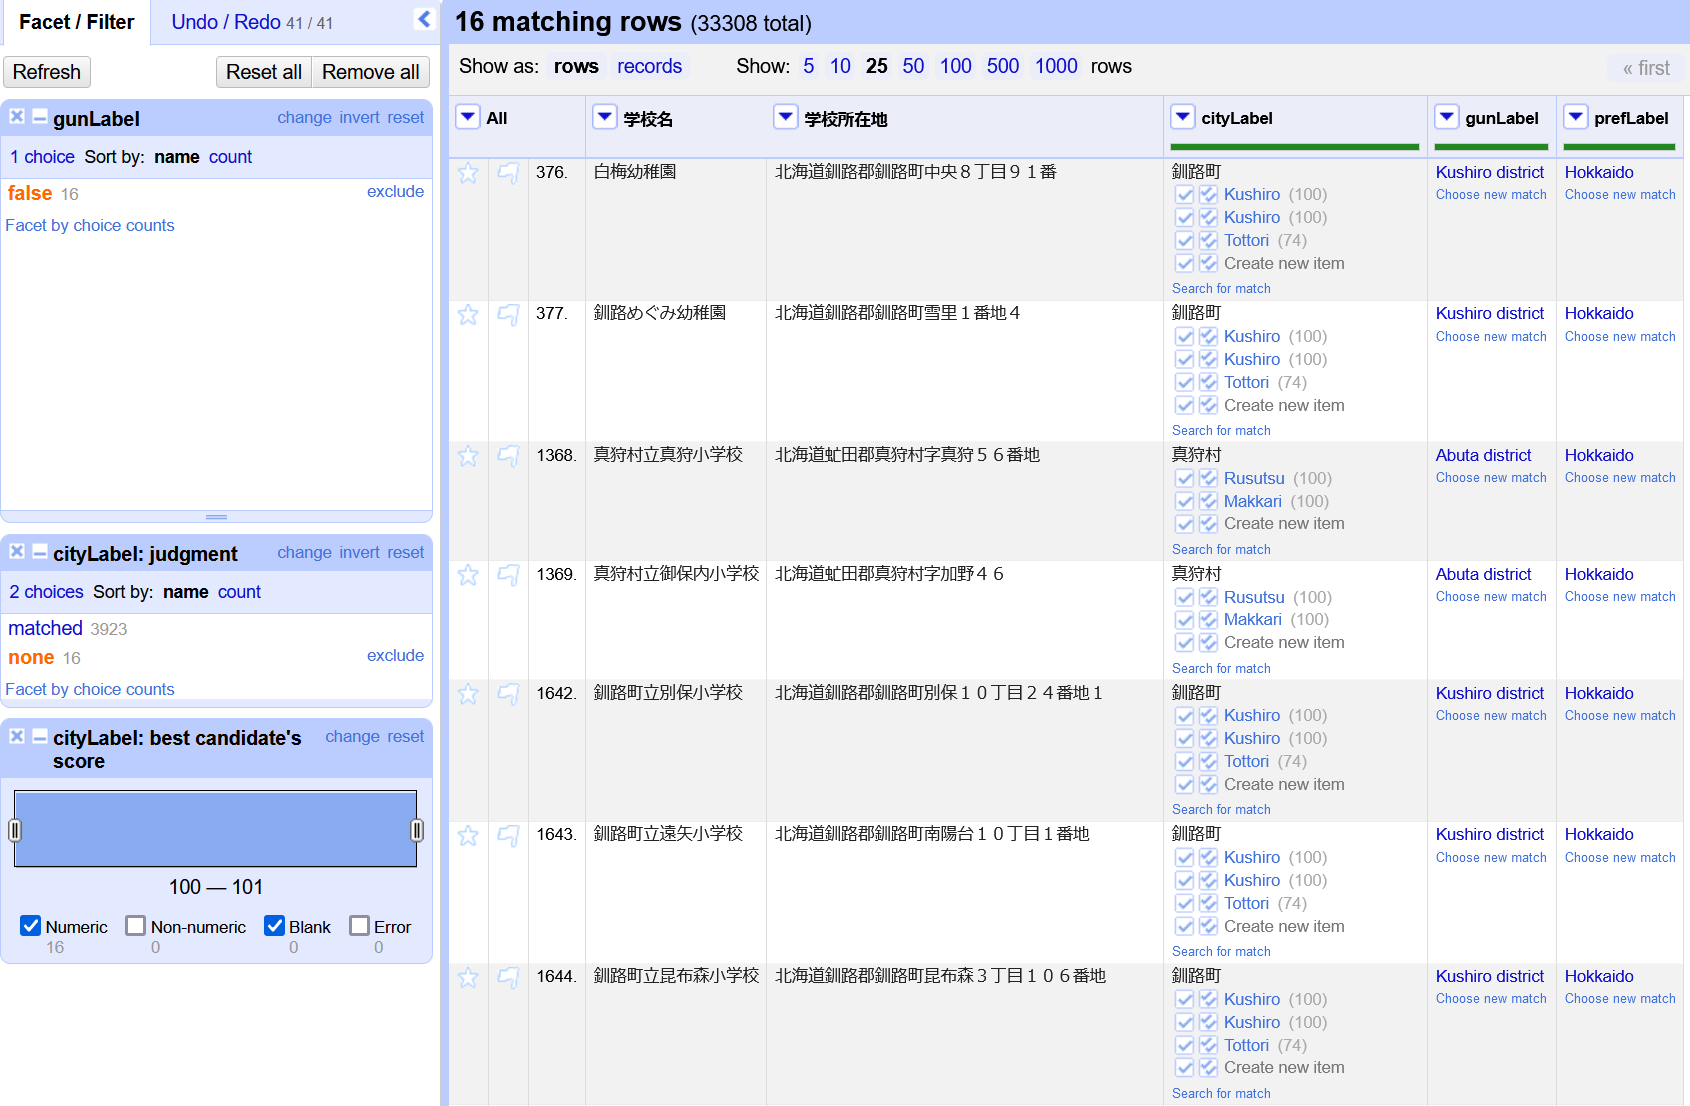This screenshot has width=1690, height=1106.
Task: Minimize the best candidate's score facet
Action: (40, 737)
